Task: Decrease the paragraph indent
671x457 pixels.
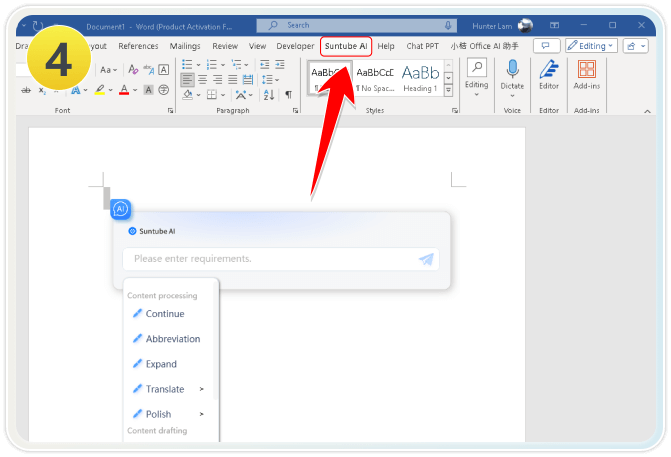Action: point(265,64)
